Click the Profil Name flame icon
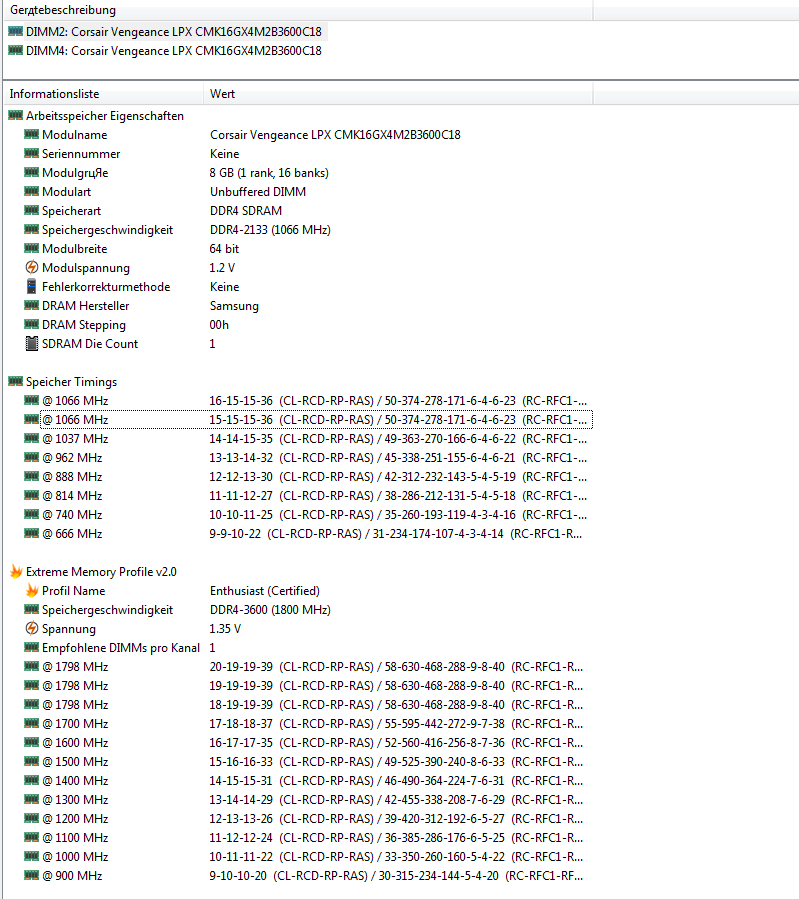Image resolution: width=799 pixels, height=899 pixels. click(x=32, y=590)
